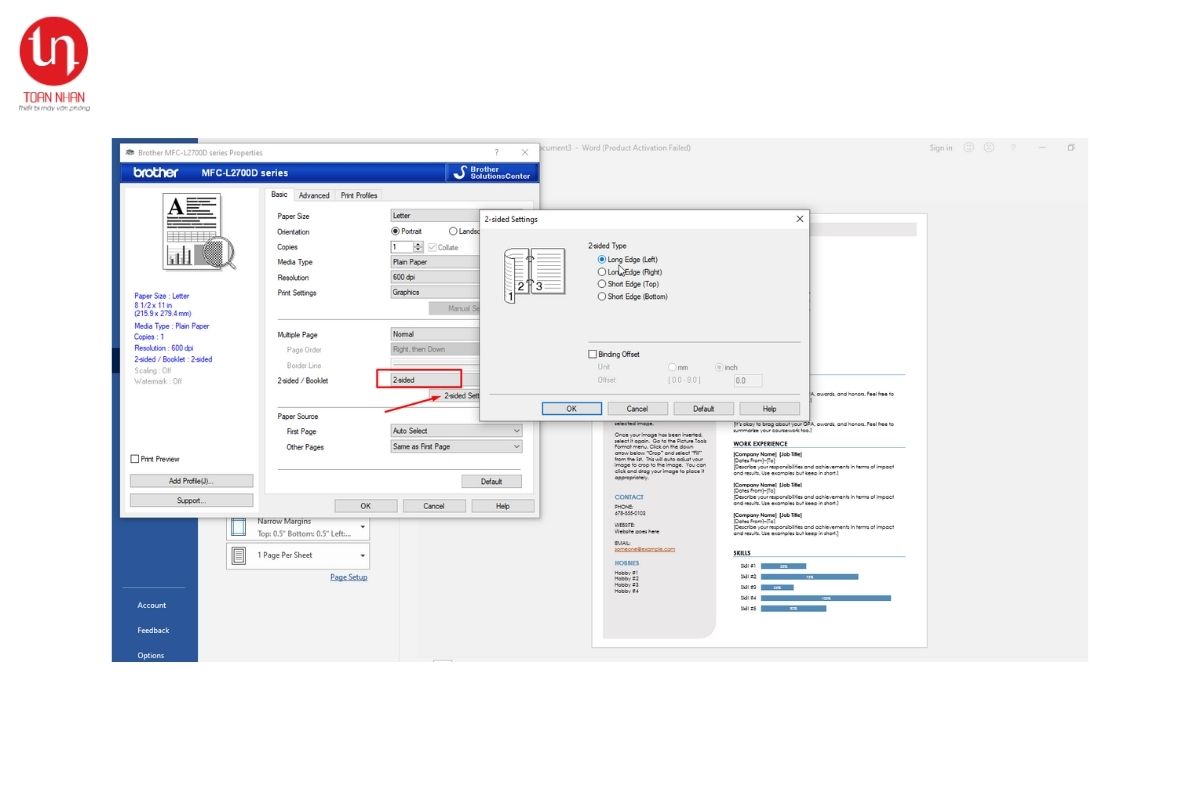Click the frown feedback icon in Word
1200x800 pixels.
(989, 148)
